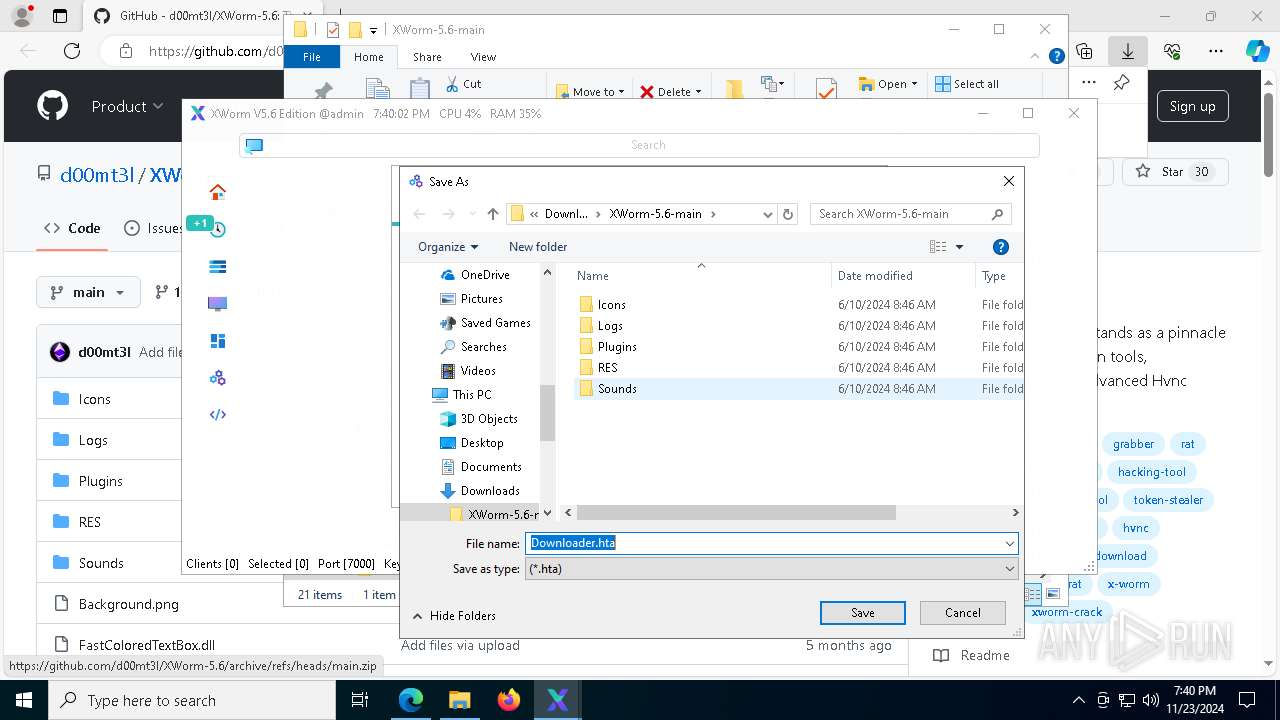
Task: Open the notifications center icon
Action: tap(1247, 700)
